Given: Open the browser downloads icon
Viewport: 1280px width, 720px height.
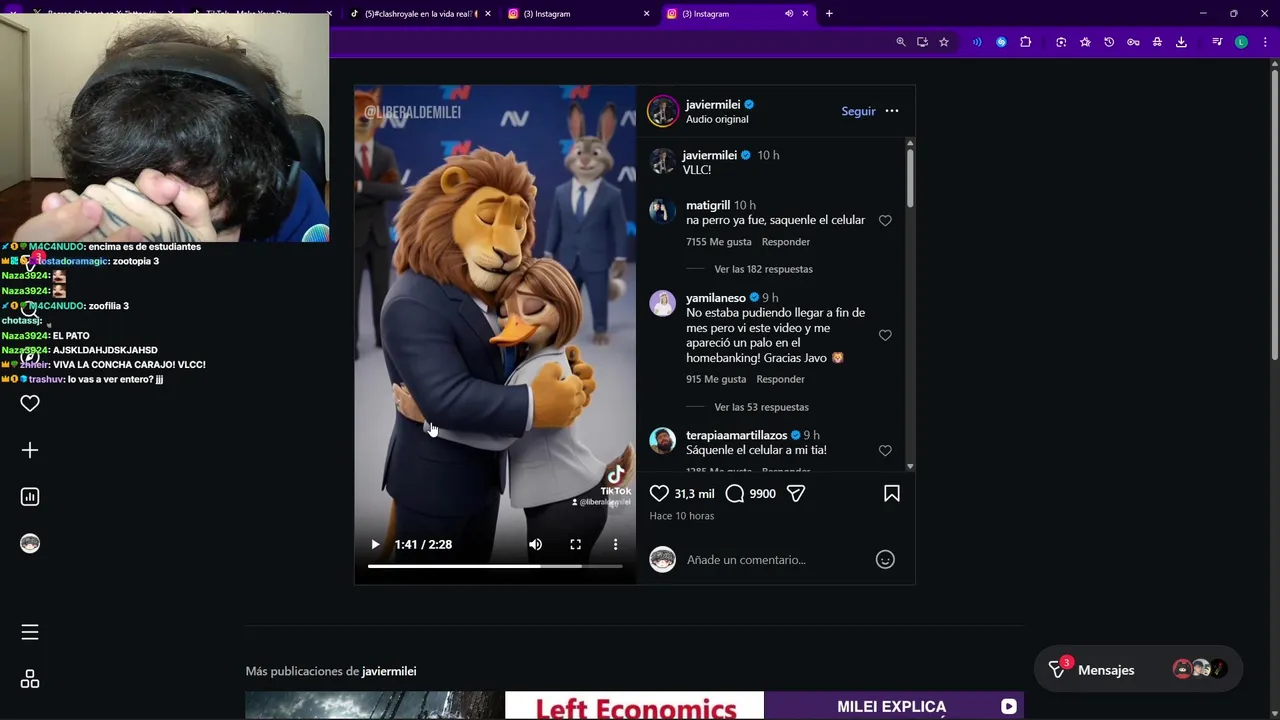Looking at the screenshot, I should tap(1181, 42).
